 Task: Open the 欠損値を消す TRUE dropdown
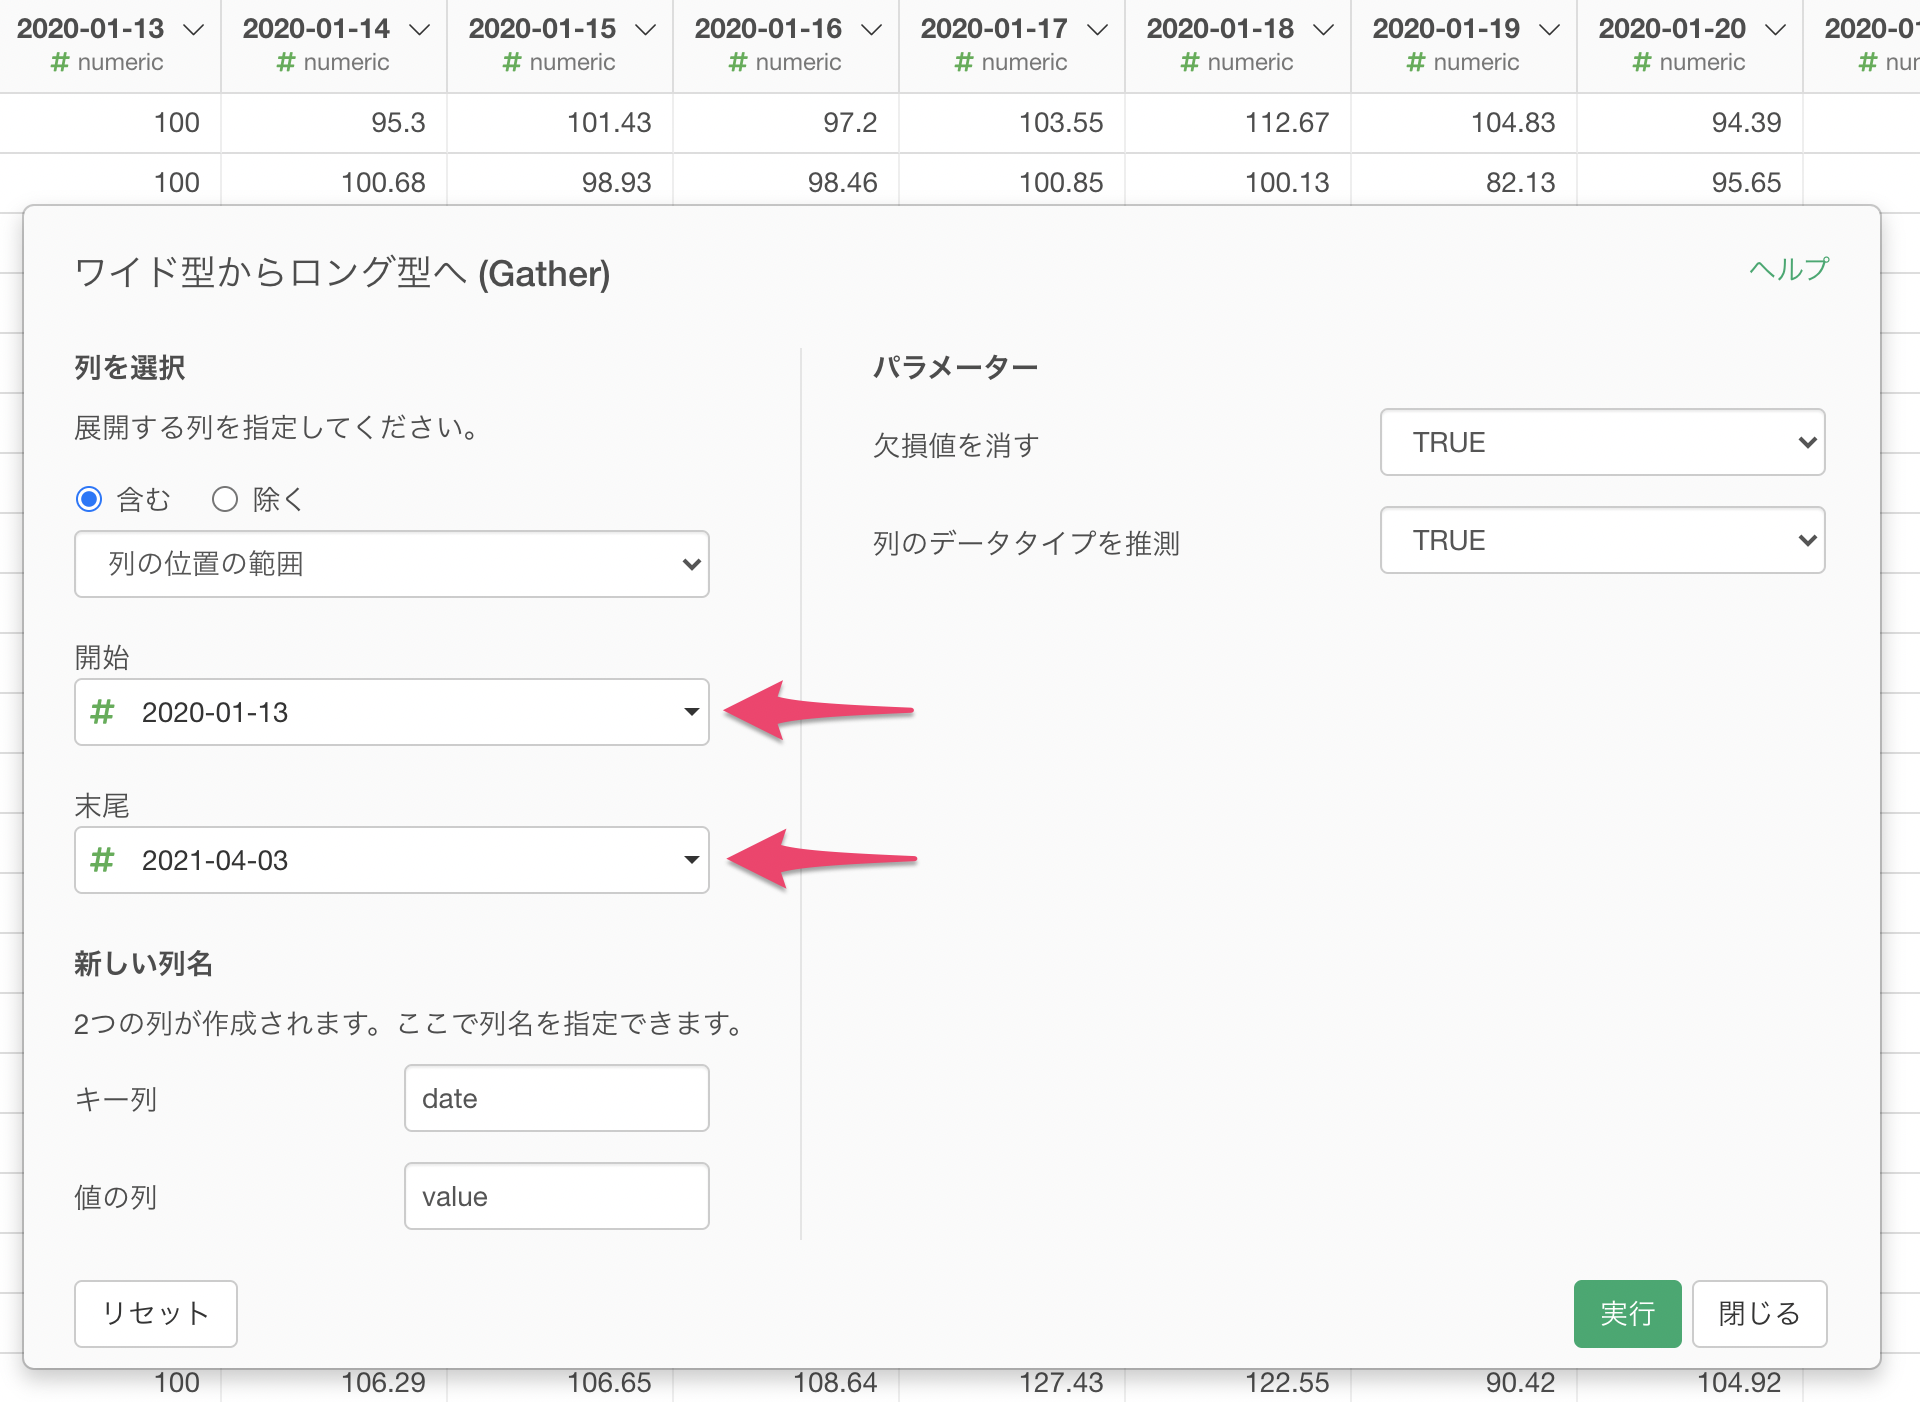tap(1602, 442)
